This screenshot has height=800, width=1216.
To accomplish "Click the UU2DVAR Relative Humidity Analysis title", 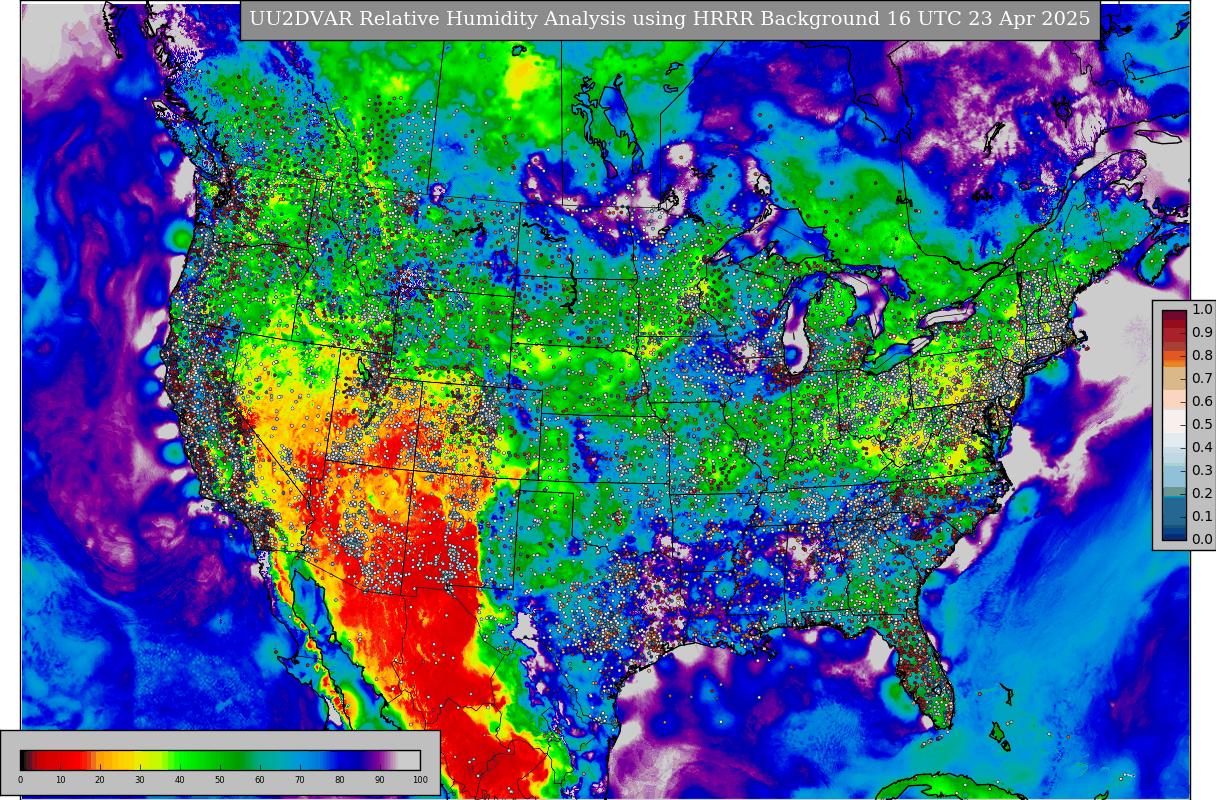I will pos(669,19).
